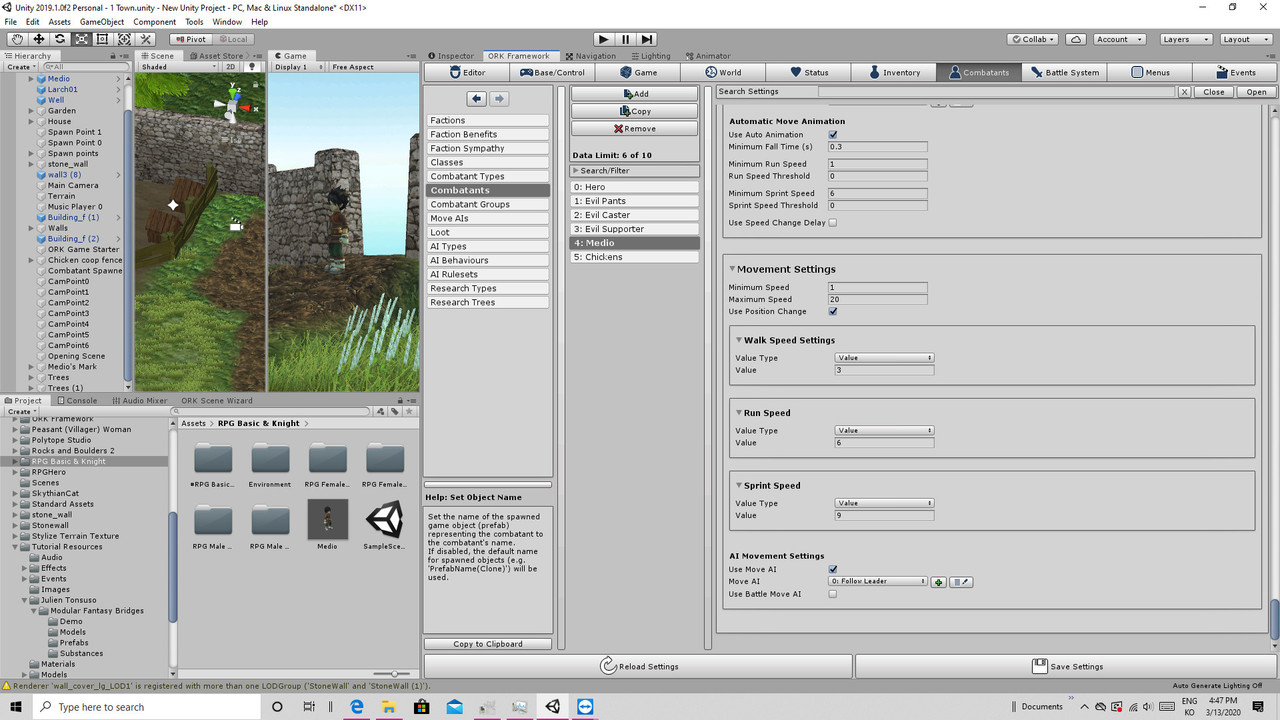Image resolution: width=1280 pixels, height=720 pixels.
Task: Open the GameObject menu
Action: pyautogui.click(x=101, y=22)
